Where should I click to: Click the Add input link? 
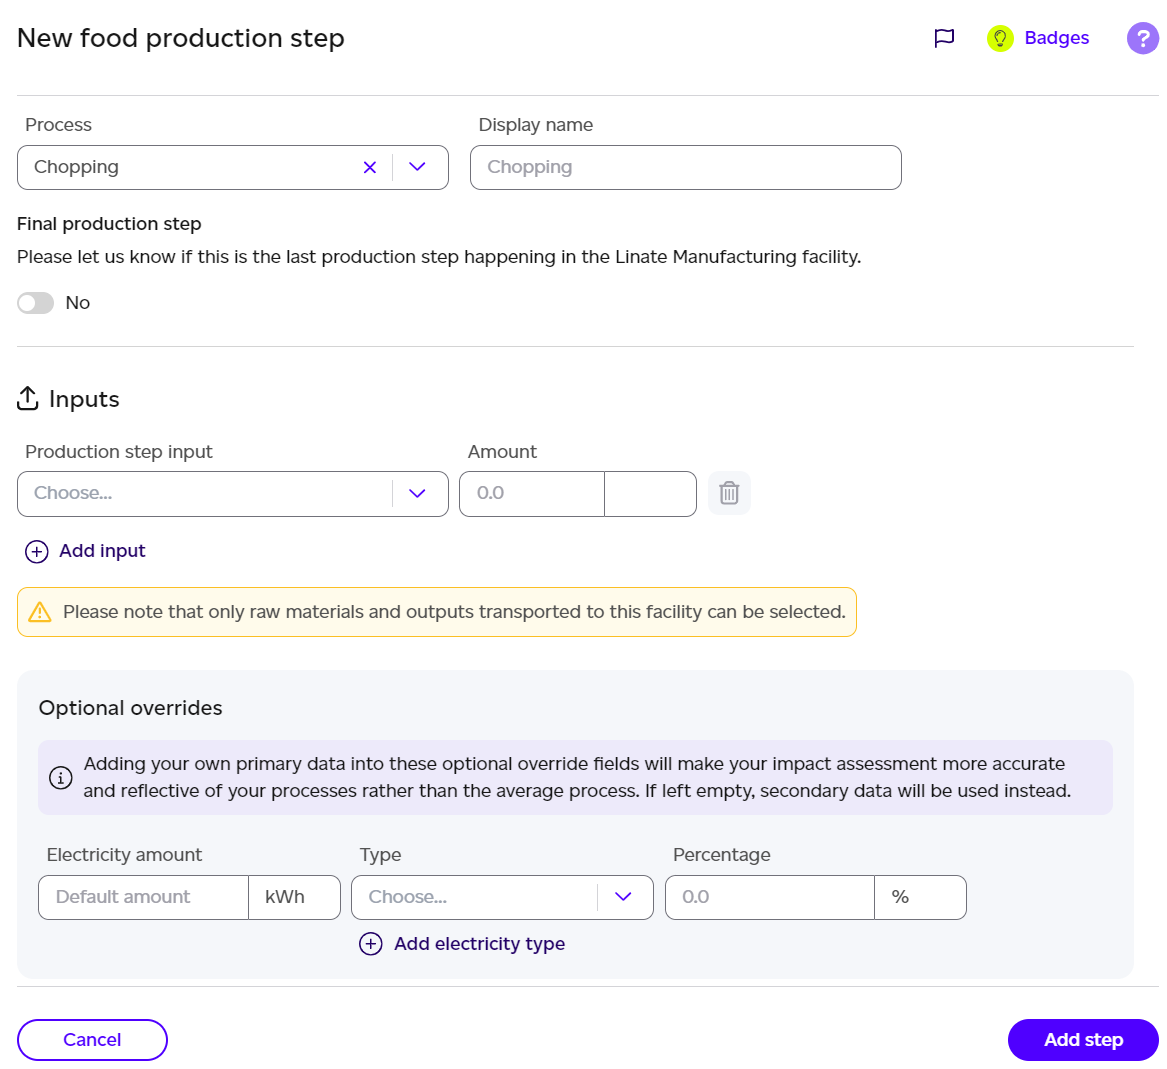point(102,551)
